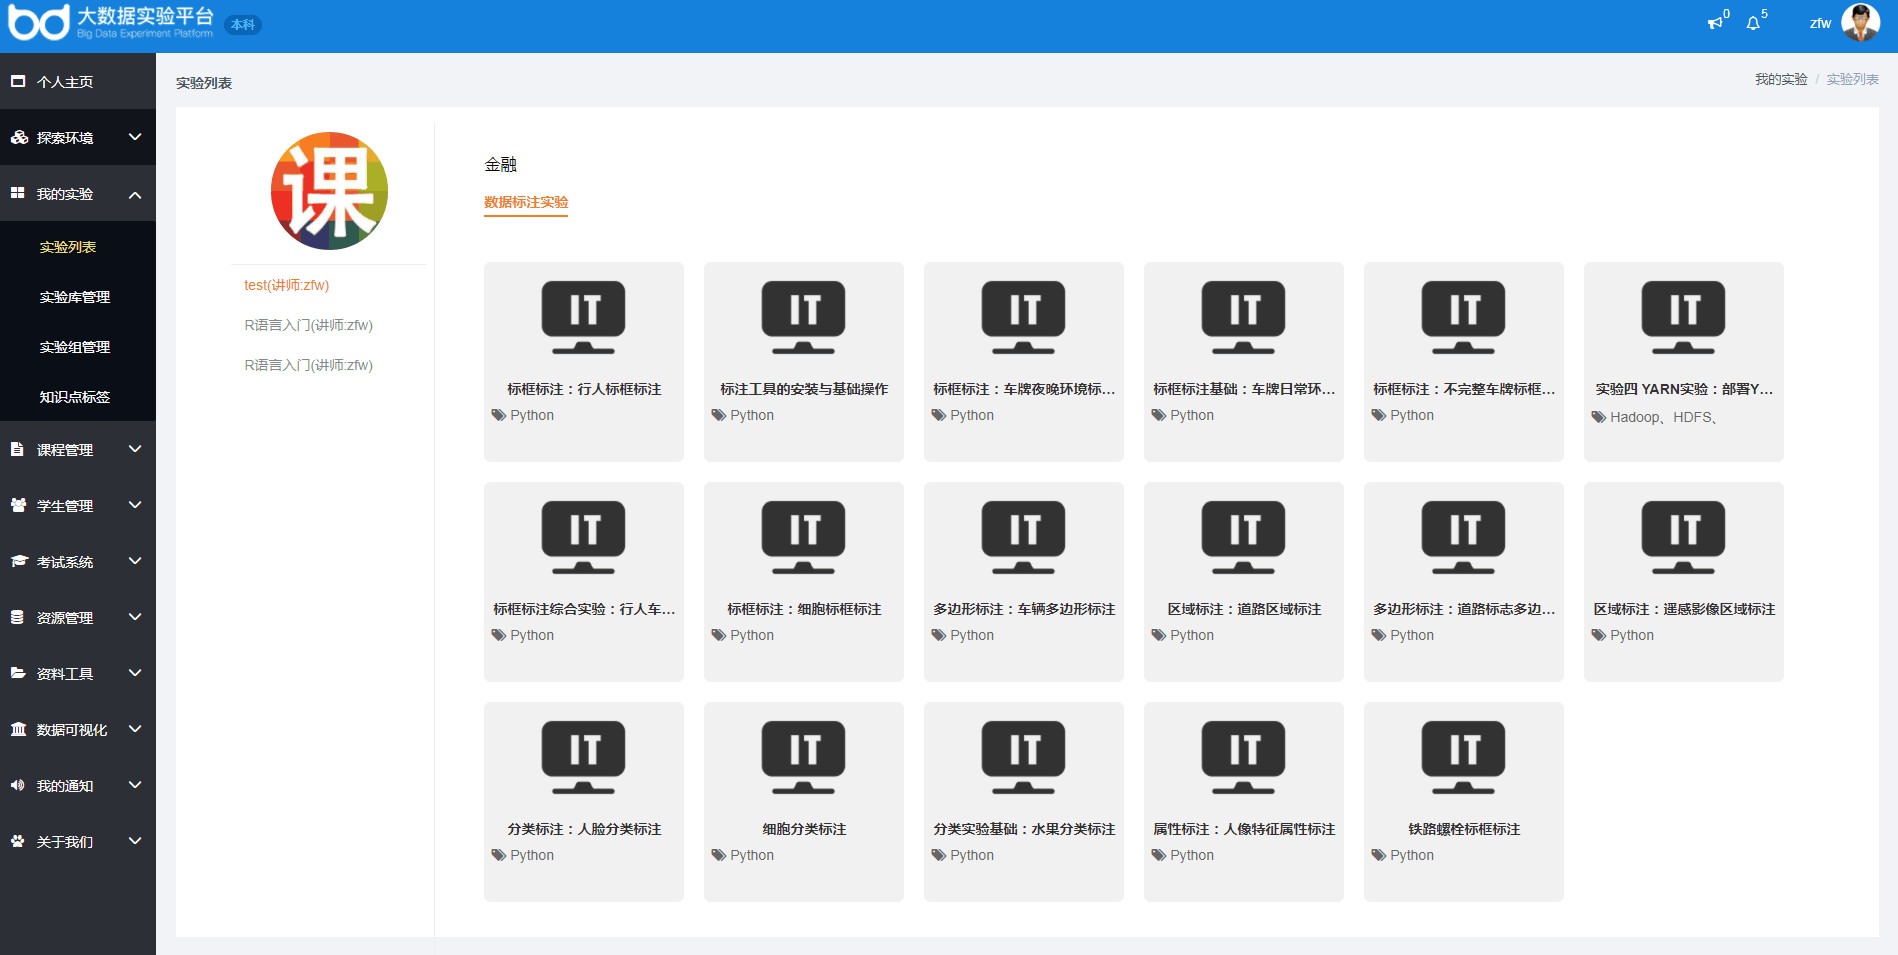This screenshot has height=955, width=1898.
Task: Click the 区域标注:道路区域标注 monitor icon
Action: click(x=1243, y=537)
